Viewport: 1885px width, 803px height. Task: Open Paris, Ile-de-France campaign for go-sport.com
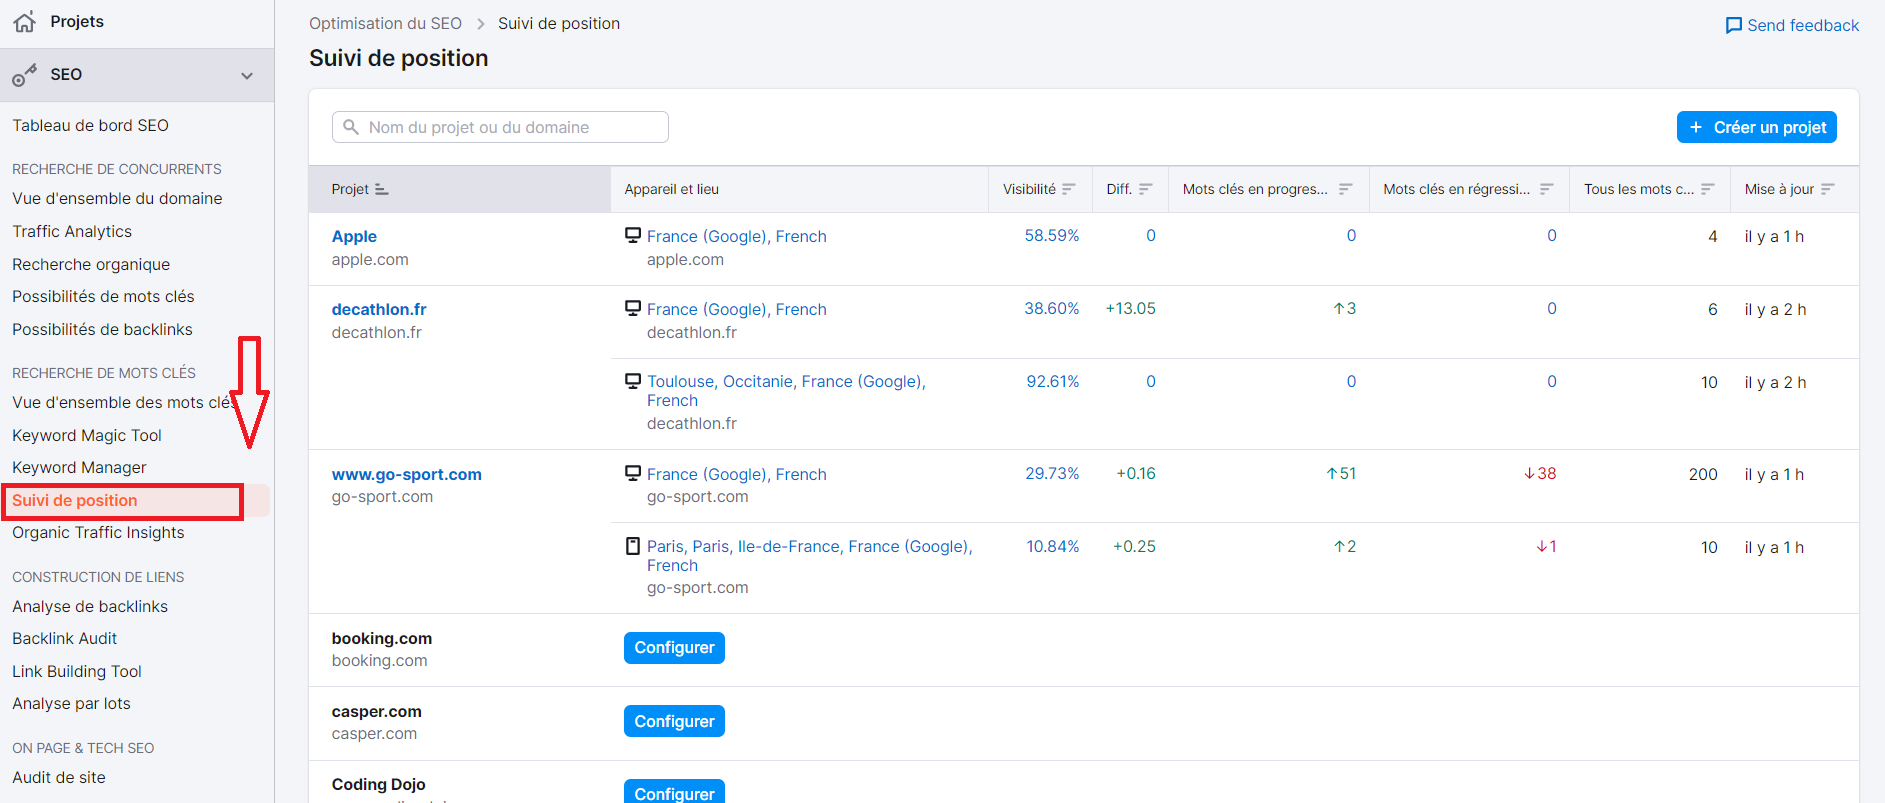(x=810, y=555)
